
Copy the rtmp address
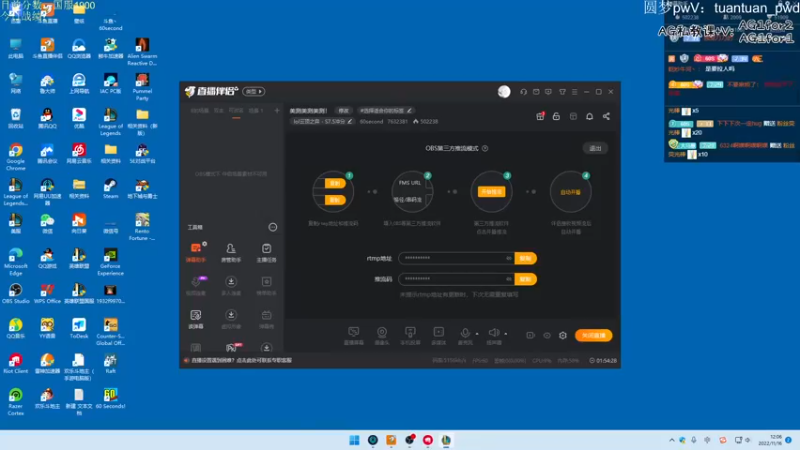click(x=526, y=258)
